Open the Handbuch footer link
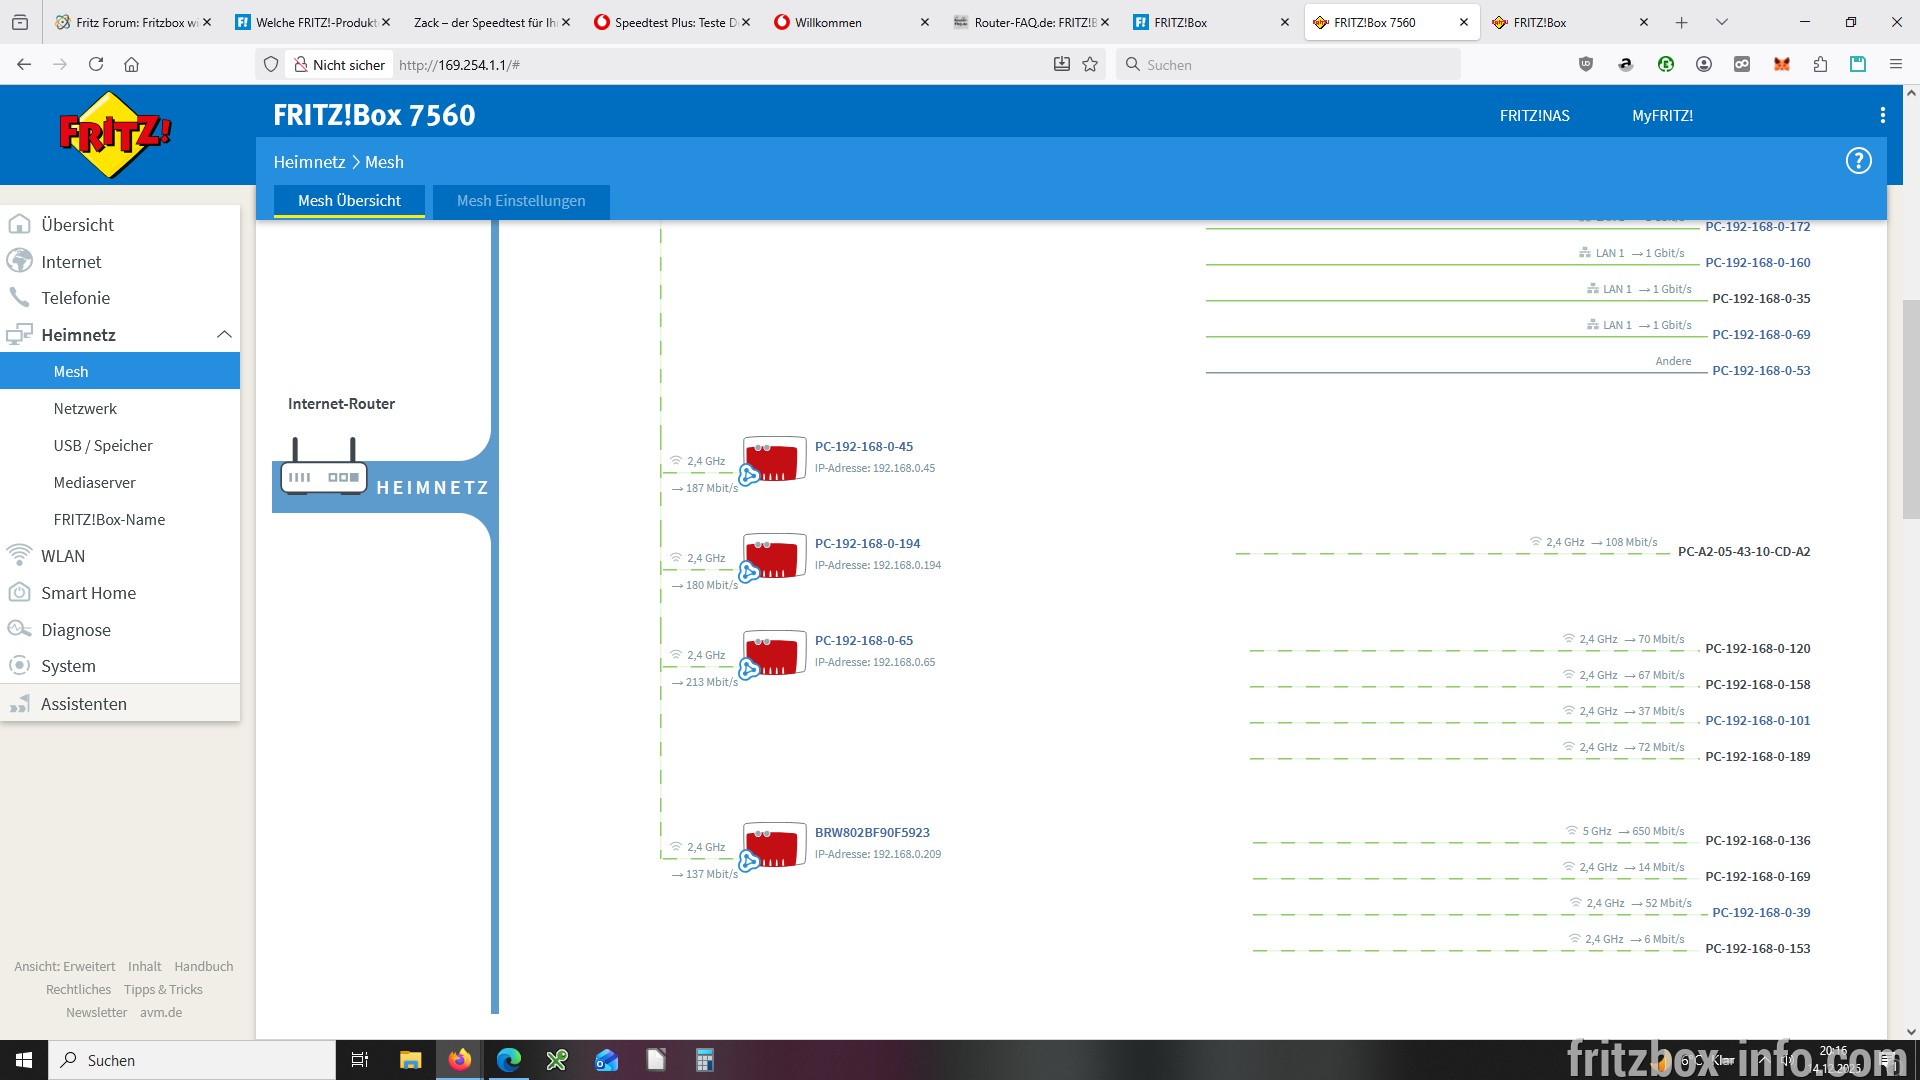1920x1080 pixels. pos(204,967)
